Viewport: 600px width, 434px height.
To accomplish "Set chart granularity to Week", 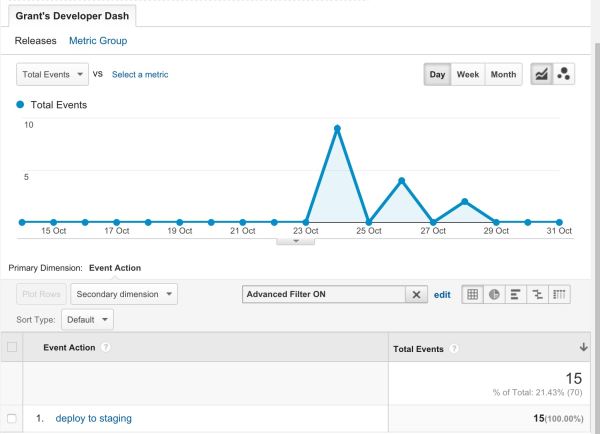I will [468, 74].
